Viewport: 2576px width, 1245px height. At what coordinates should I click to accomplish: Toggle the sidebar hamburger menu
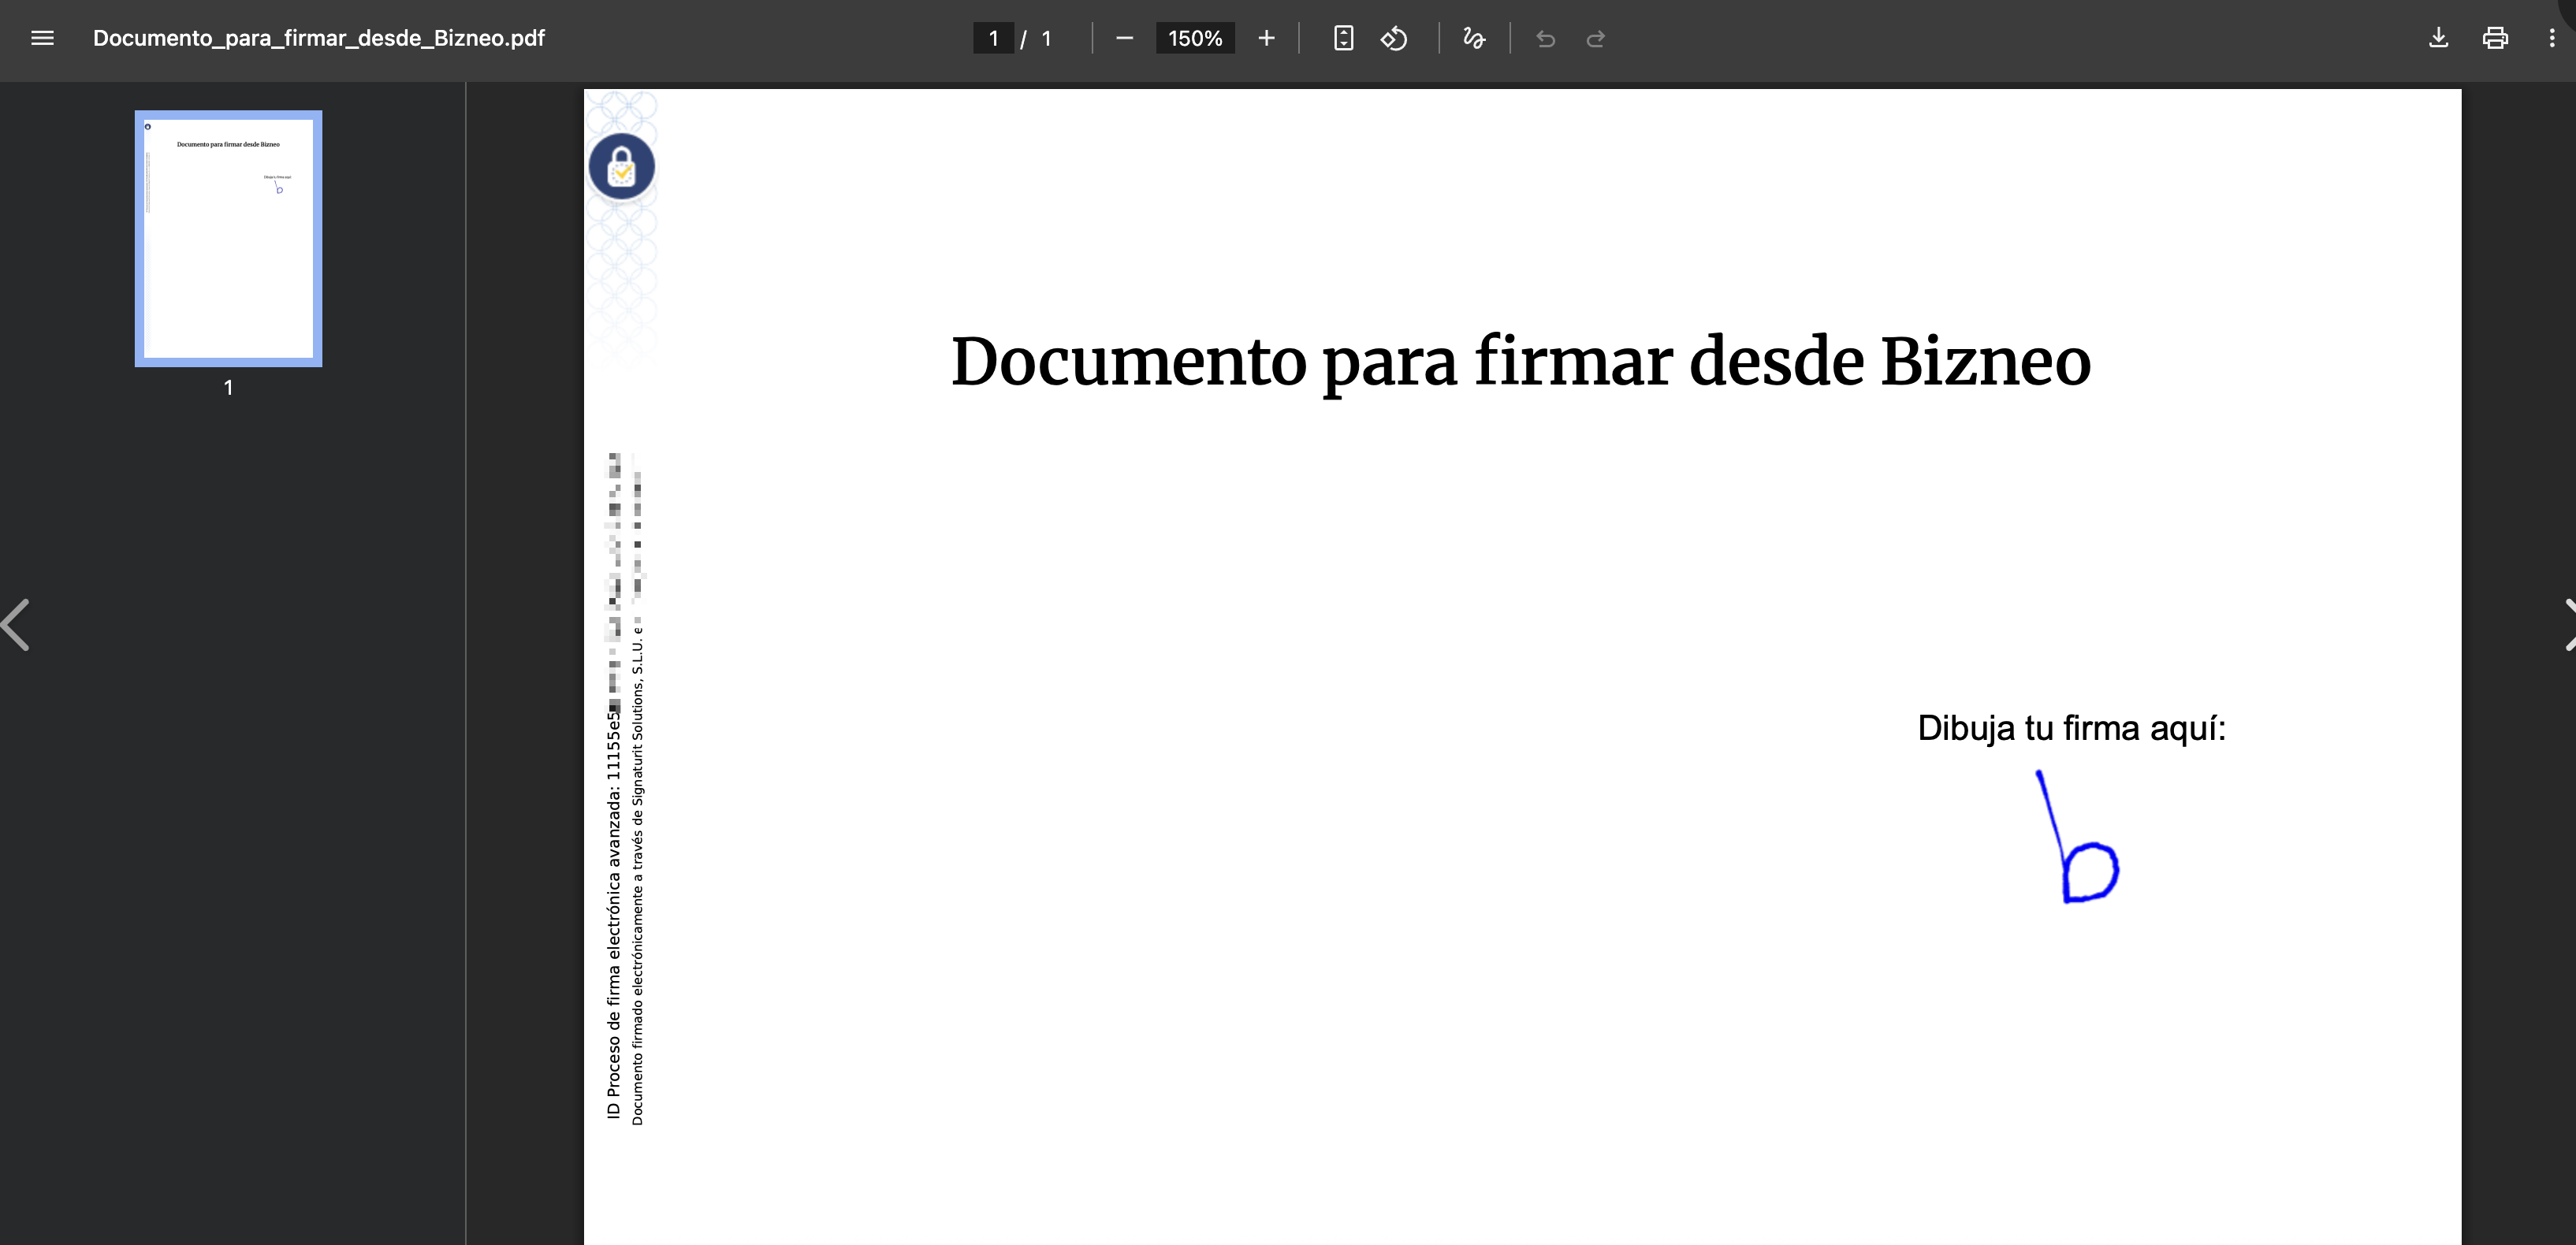42,38
